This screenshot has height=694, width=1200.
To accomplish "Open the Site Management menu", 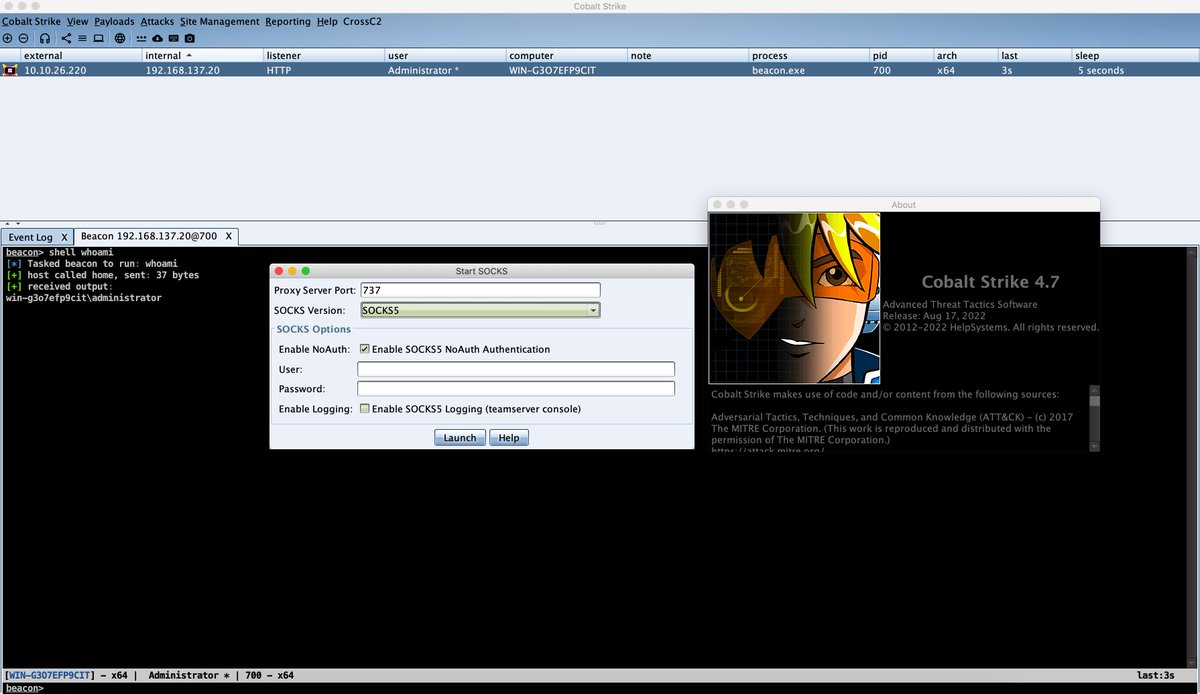I will click(219, 21).
